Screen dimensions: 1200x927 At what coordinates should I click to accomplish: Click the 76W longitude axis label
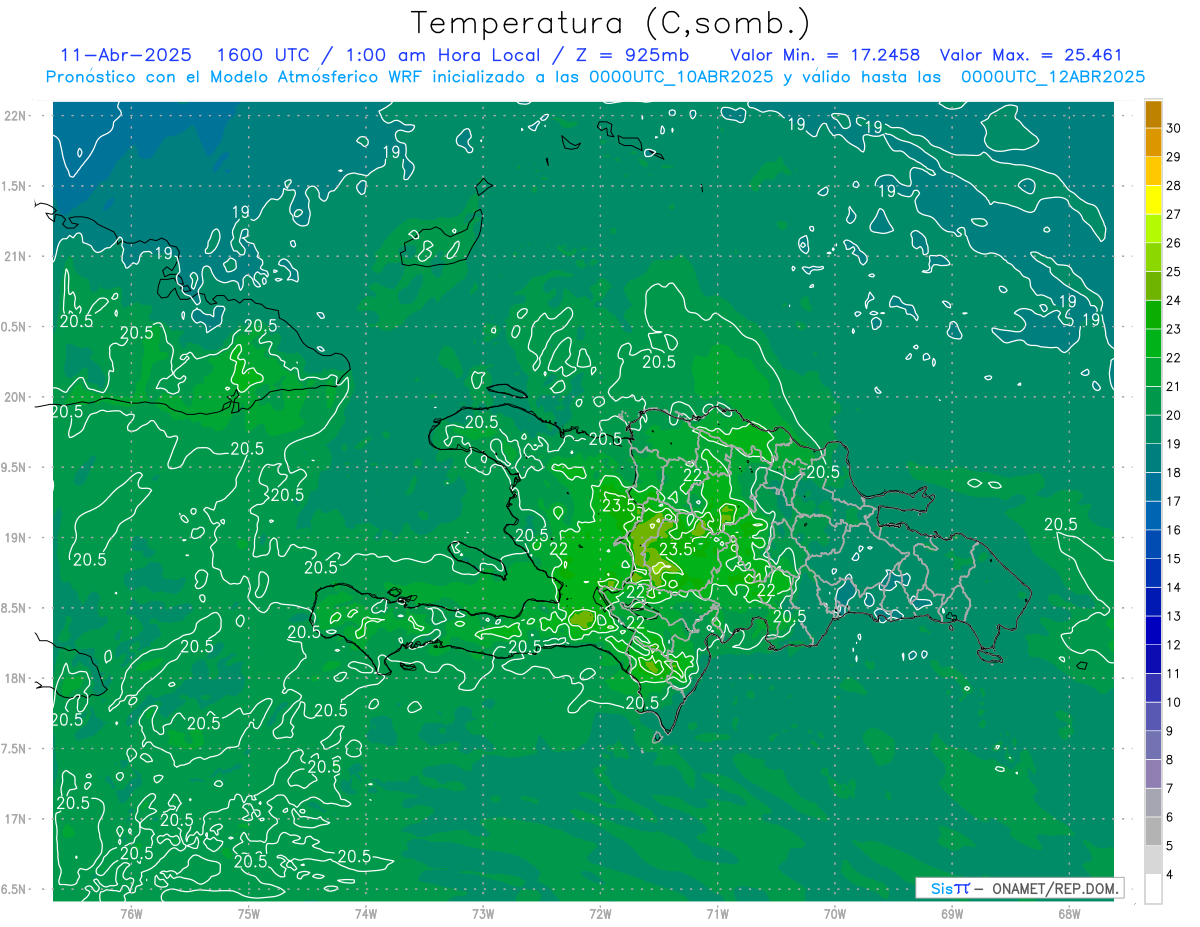pyautogui.click(x=131, y=913)
